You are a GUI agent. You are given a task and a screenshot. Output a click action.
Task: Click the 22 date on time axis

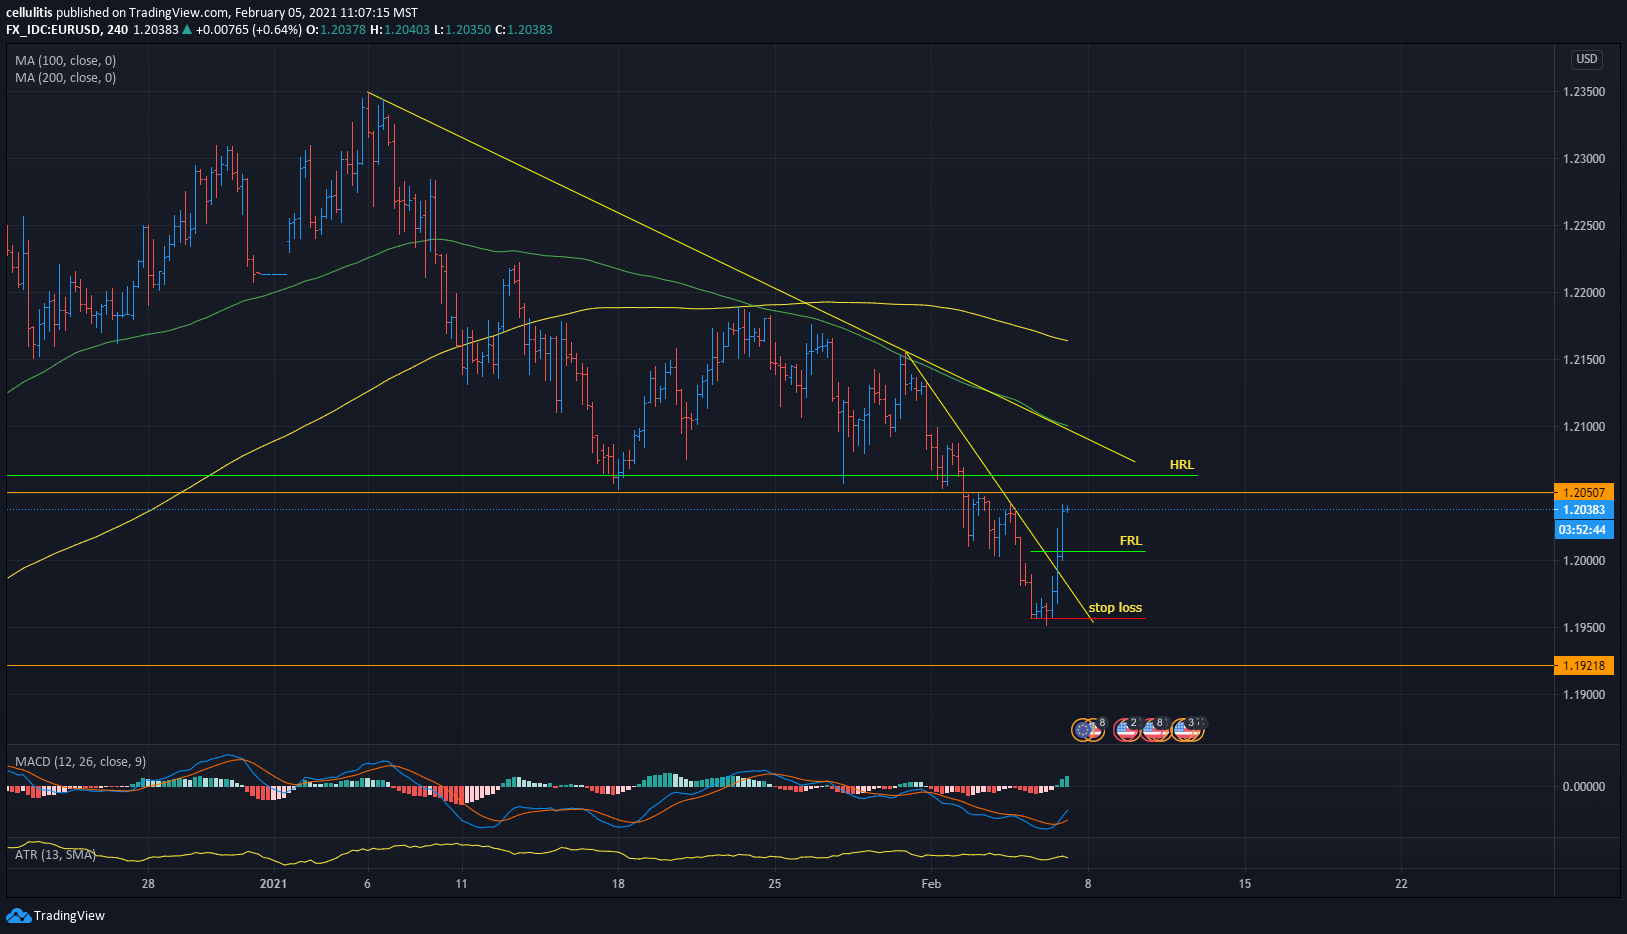(x=1401, y=884)
